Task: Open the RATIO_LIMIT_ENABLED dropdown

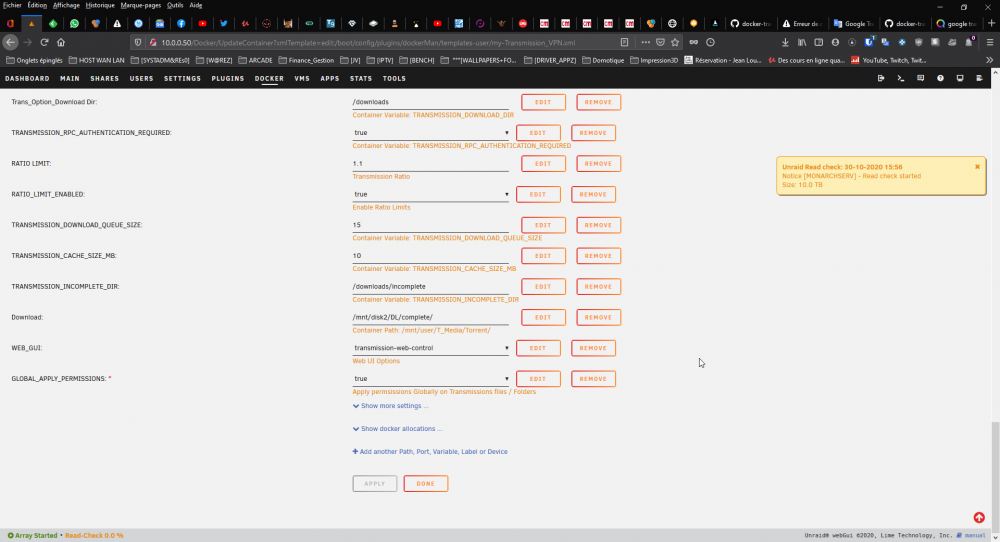Action: click(x=431, y=194)
